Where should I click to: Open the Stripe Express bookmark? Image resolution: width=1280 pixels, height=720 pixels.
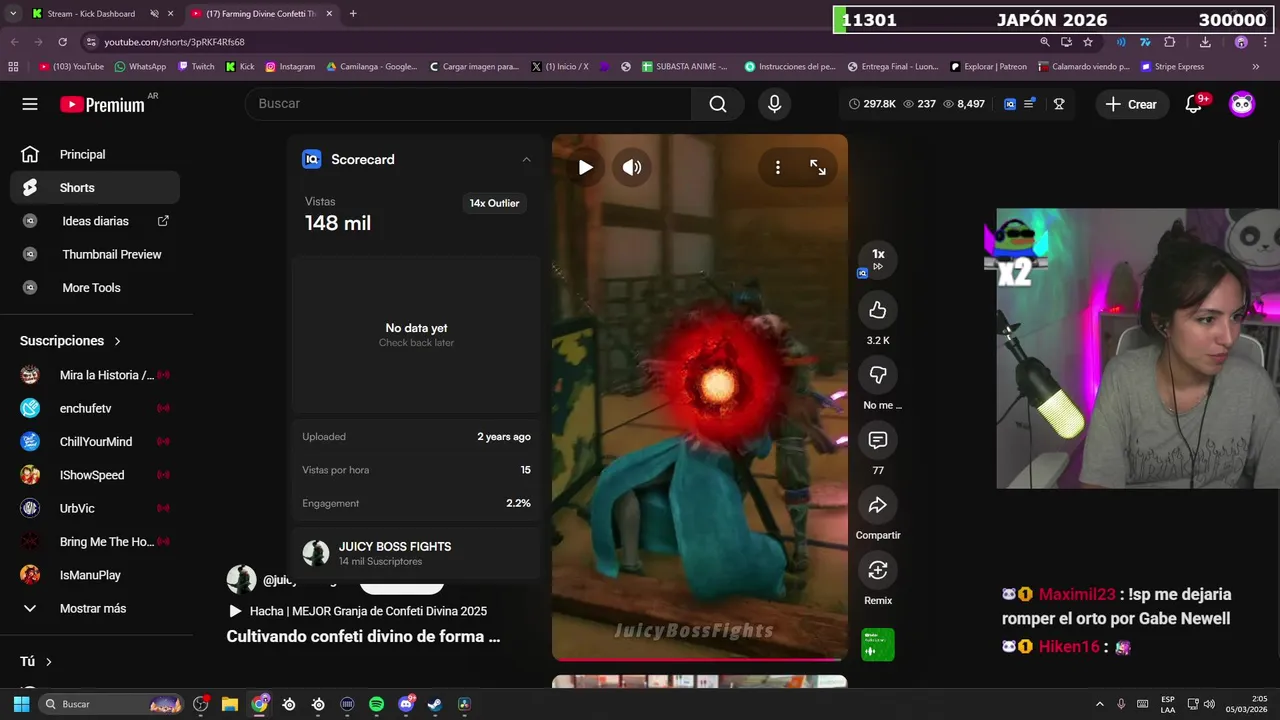1172,67
